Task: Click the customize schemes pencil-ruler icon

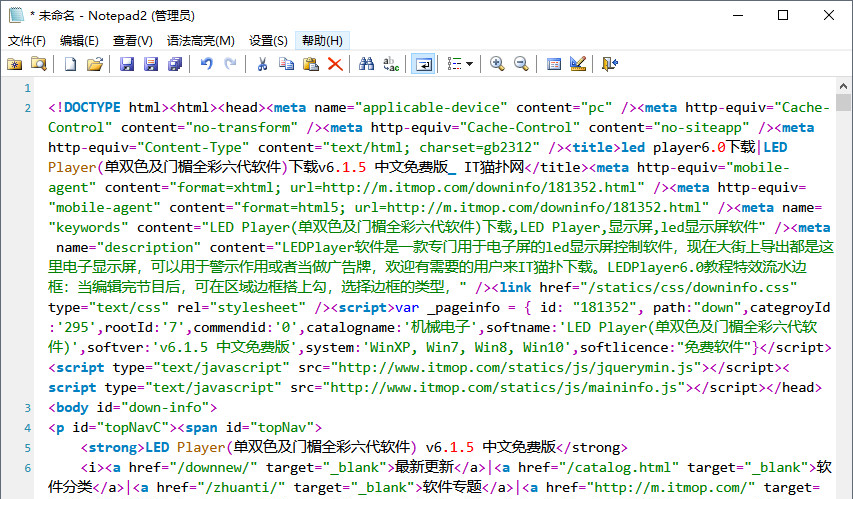Action: tap(578, 64)
